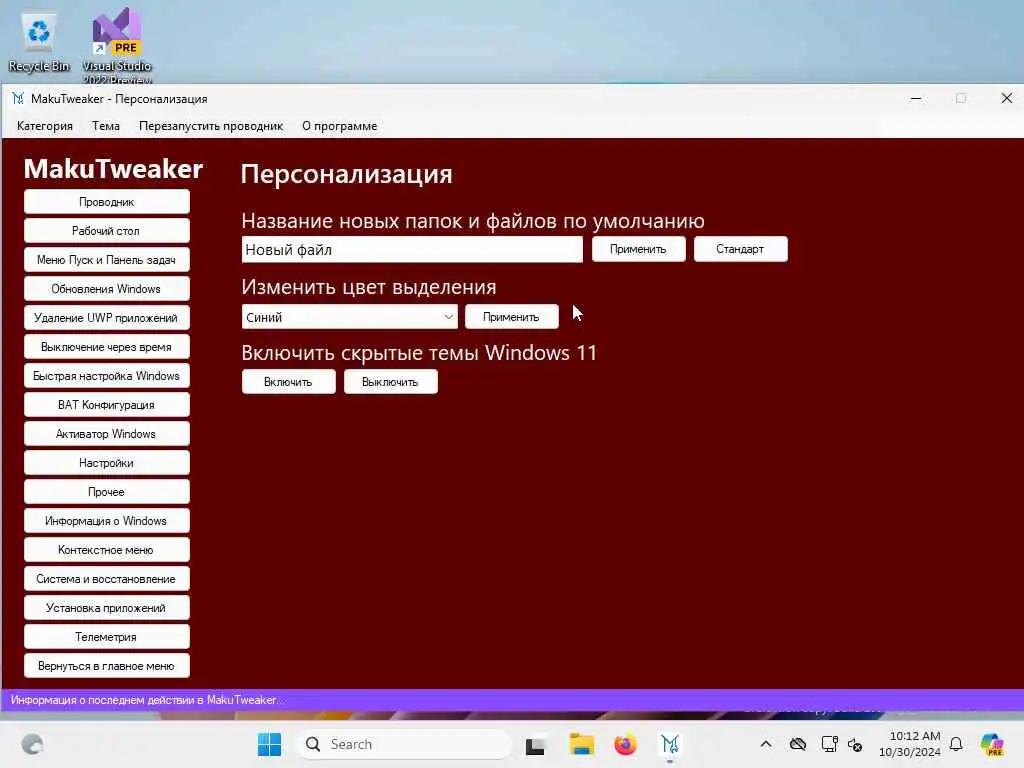The image size is (1024, 768).
Task: Open the О программе menu
Action: point(340,126)
